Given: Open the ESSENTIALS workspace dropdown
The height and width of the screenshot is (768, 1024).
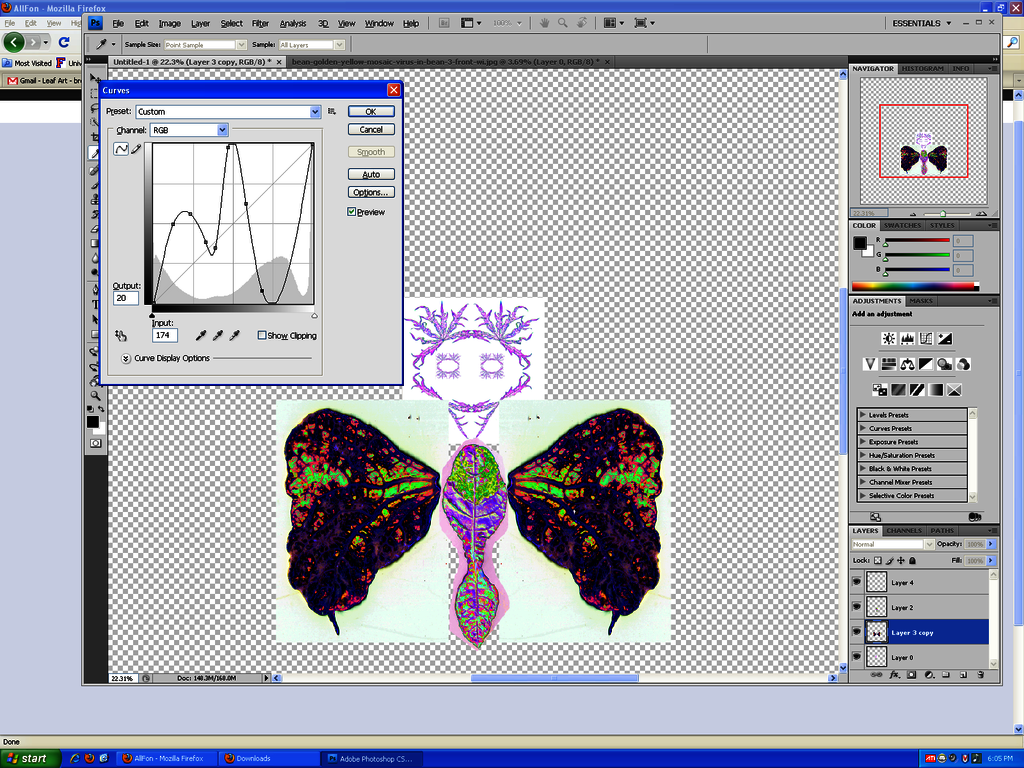Looking at the screenshot, I should click(921, 23).
